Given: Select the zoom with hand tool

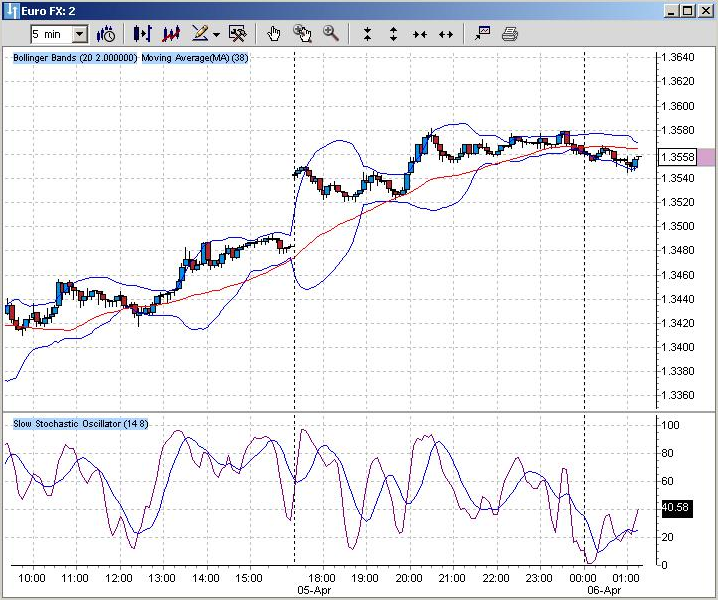Looking at the screenshot, I should [x=303, y=34].
